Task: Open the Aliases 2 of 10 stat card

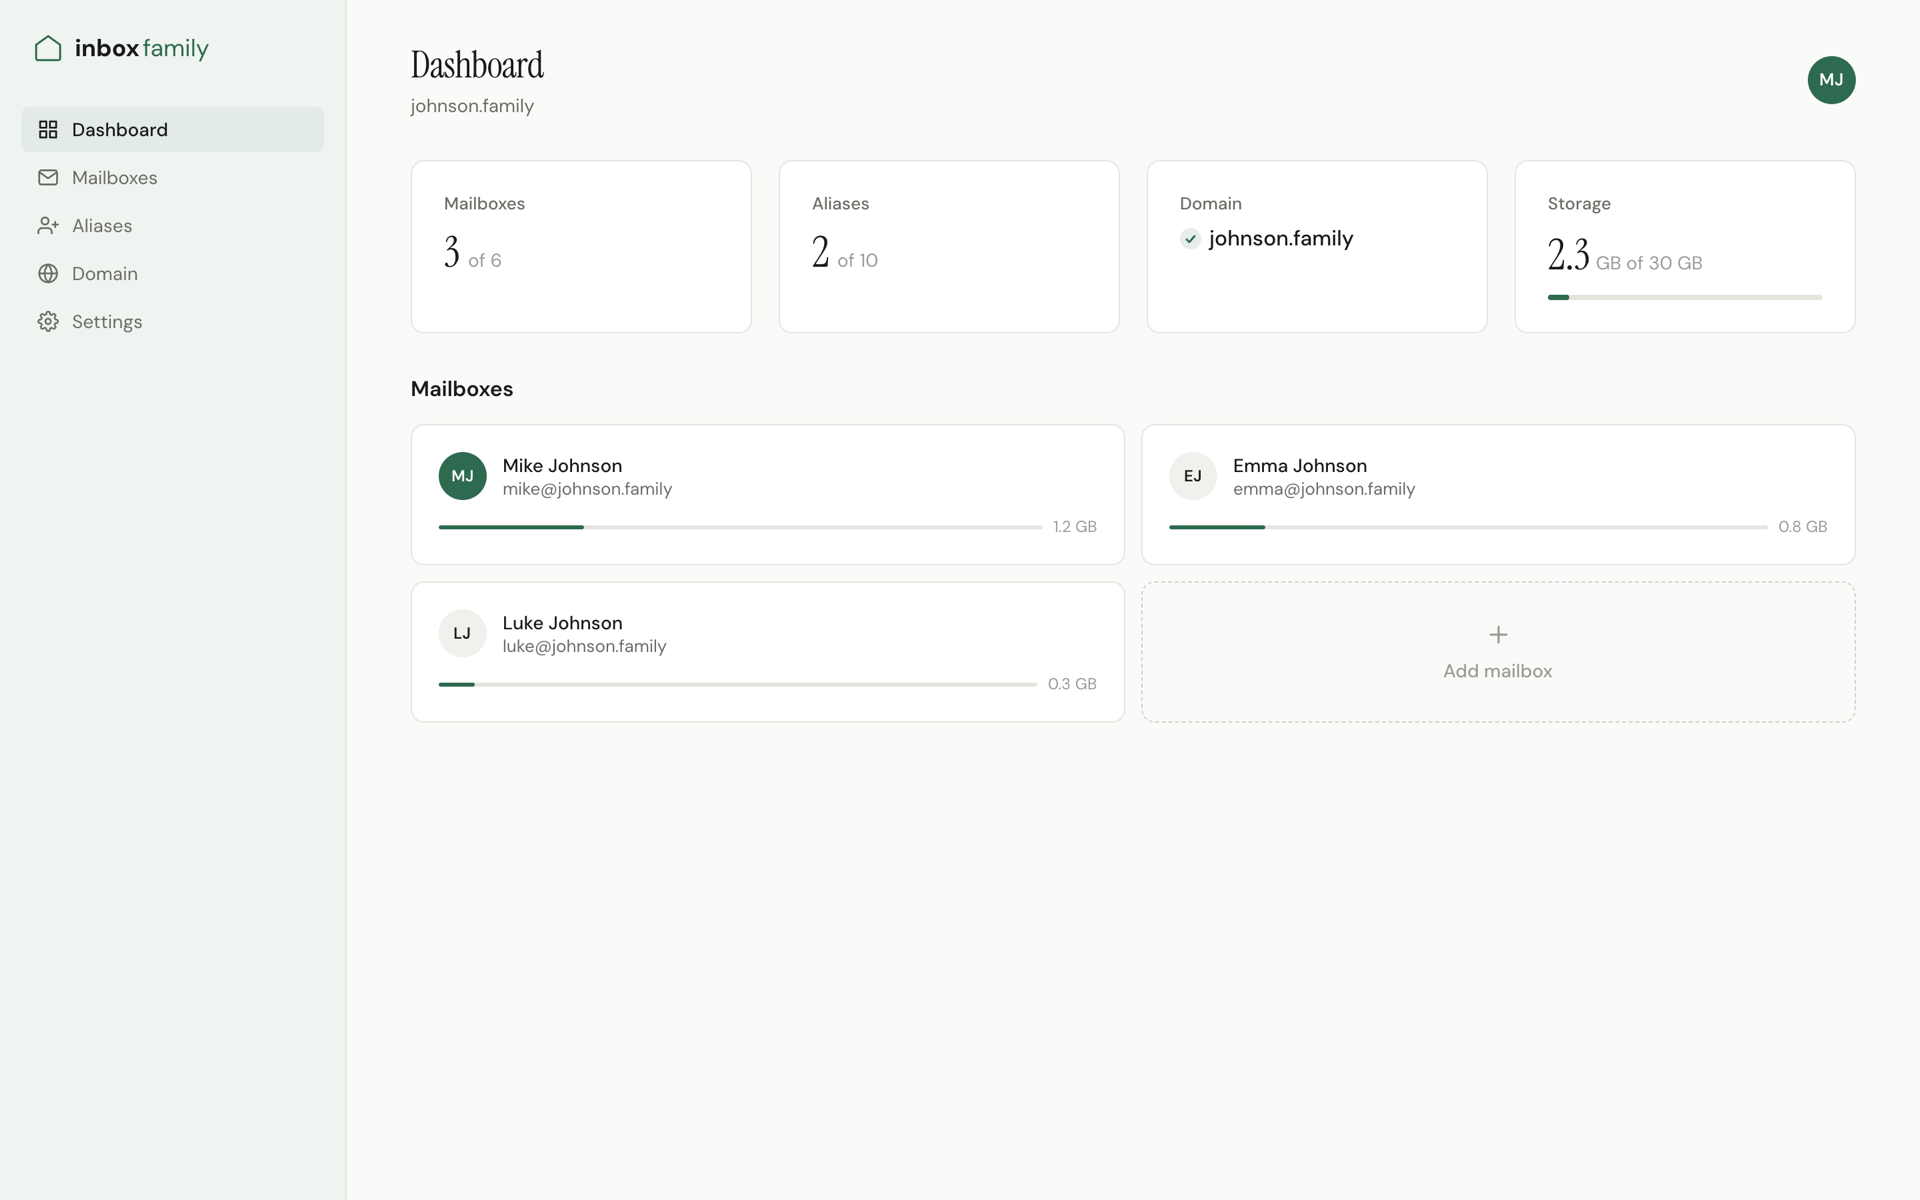Action: (949, 246)
